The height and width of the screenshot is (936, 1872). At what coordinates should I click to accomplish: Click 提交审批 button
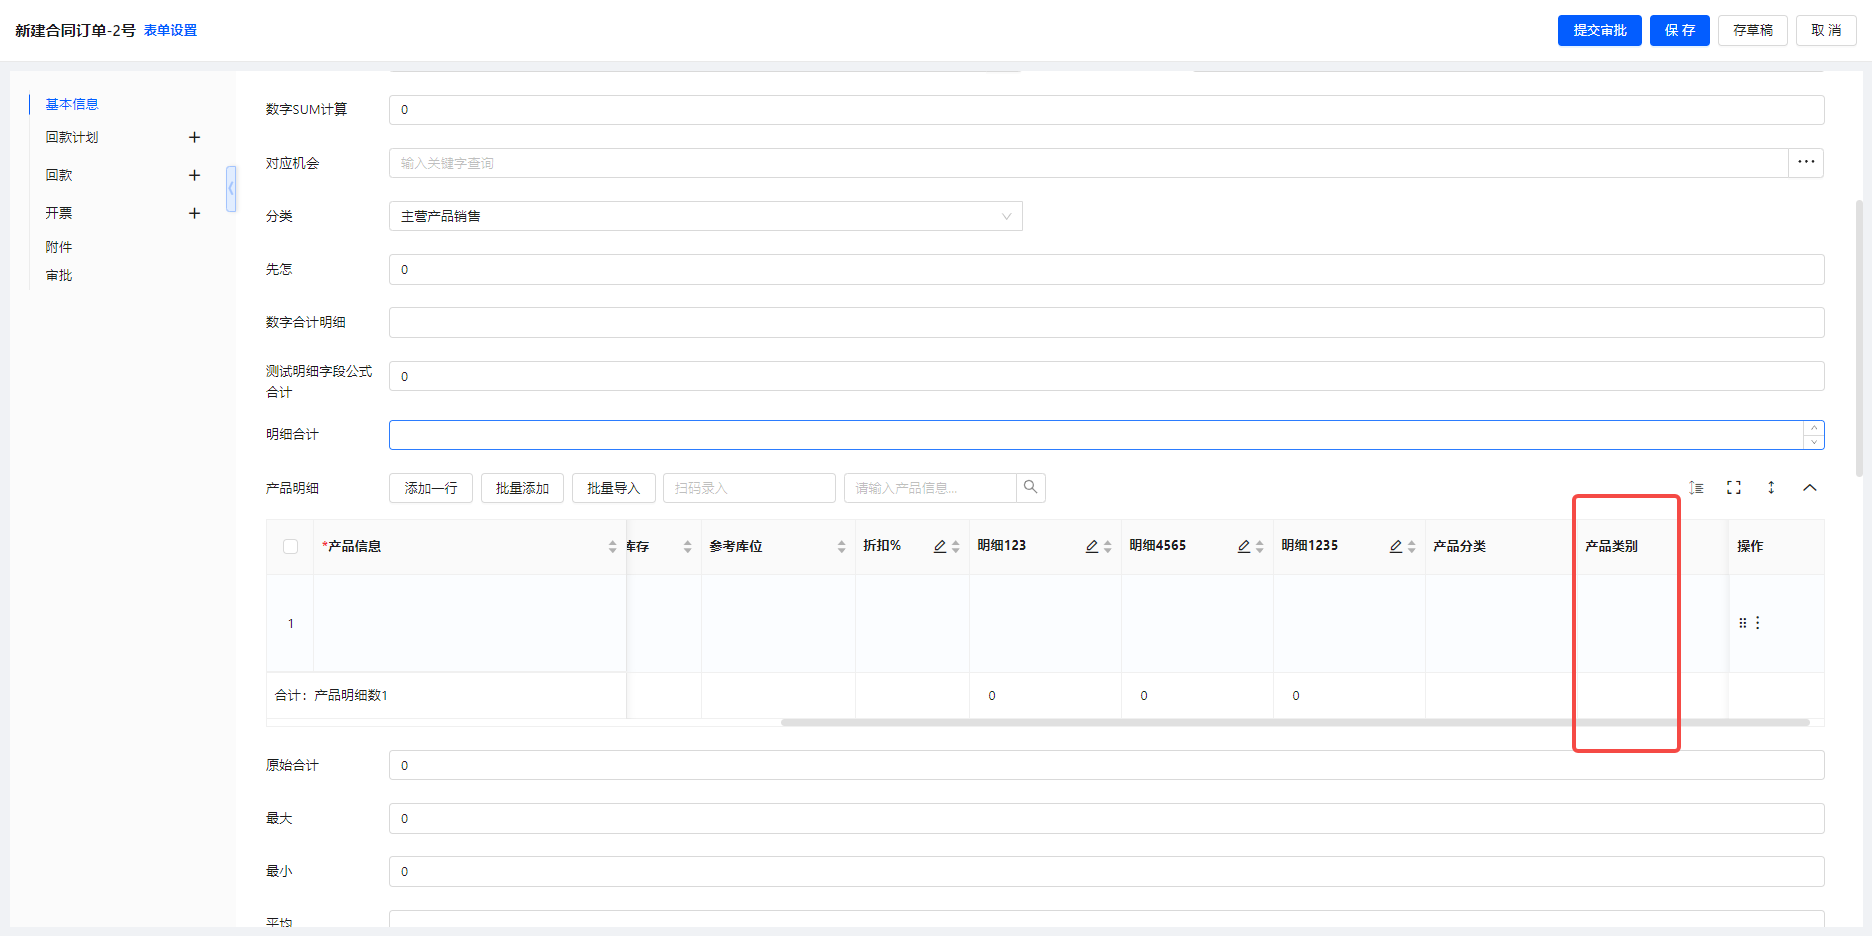[x=1599, y=30]
